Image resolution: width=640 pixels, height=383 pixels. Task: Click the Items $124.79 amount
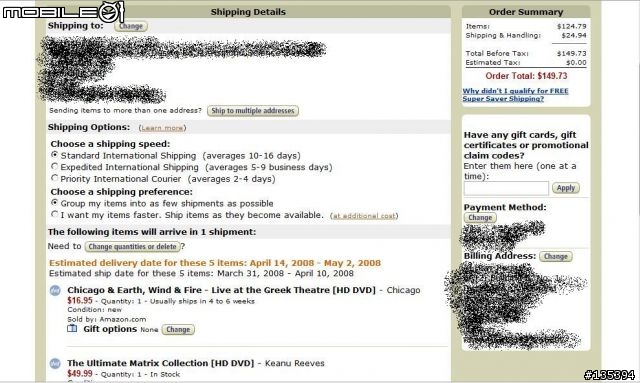coord(571,26)
